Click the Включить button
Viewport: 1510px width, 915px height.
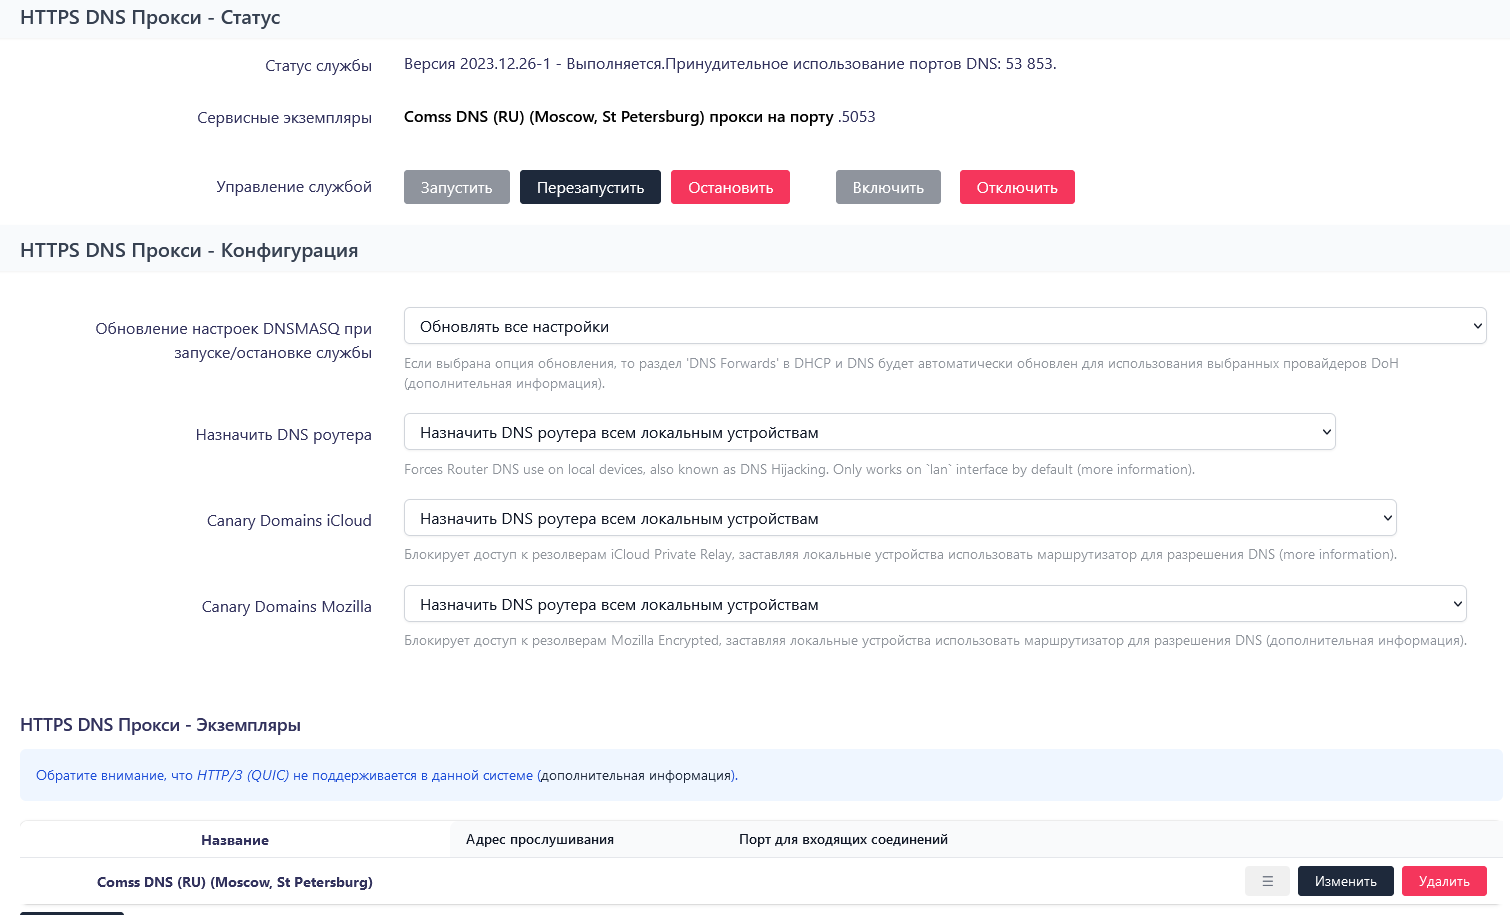pos(888,187)
